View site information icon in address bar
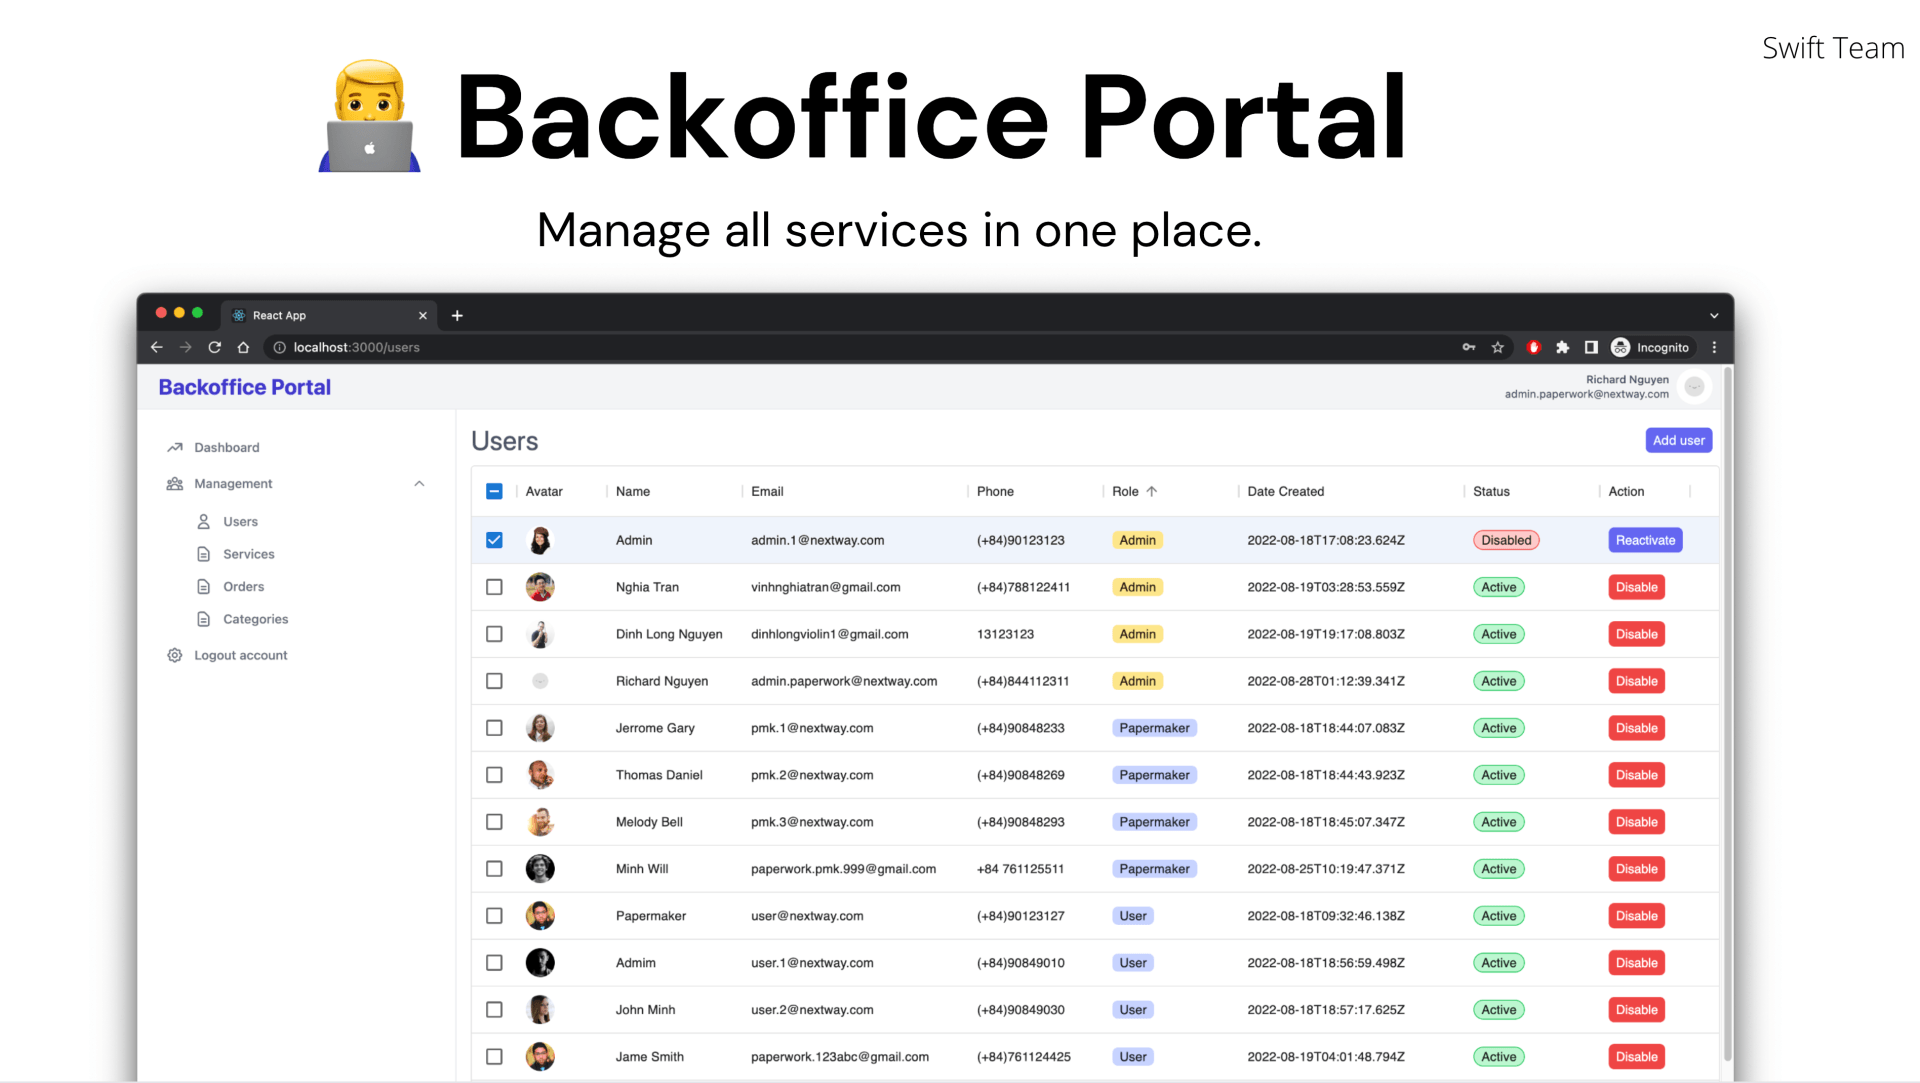 [x=280, y=347]
